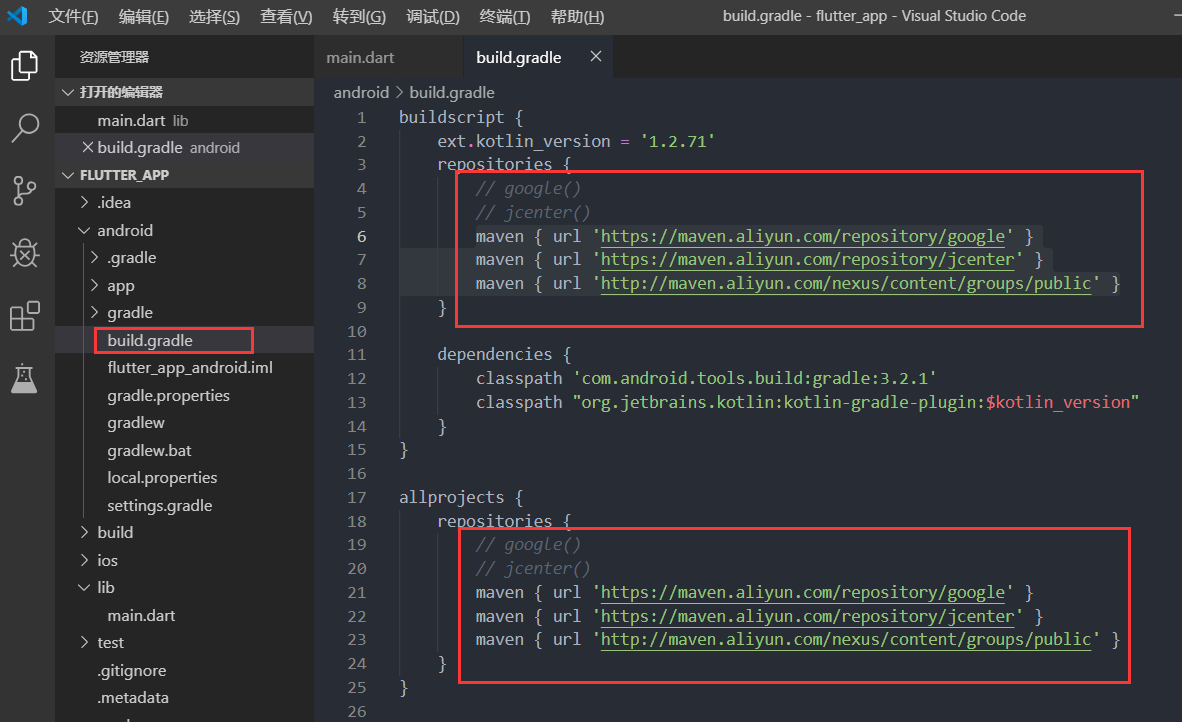Open the 终端(T) menu
The height and width of the screenshot is (722, 1182).
(504, 17)
